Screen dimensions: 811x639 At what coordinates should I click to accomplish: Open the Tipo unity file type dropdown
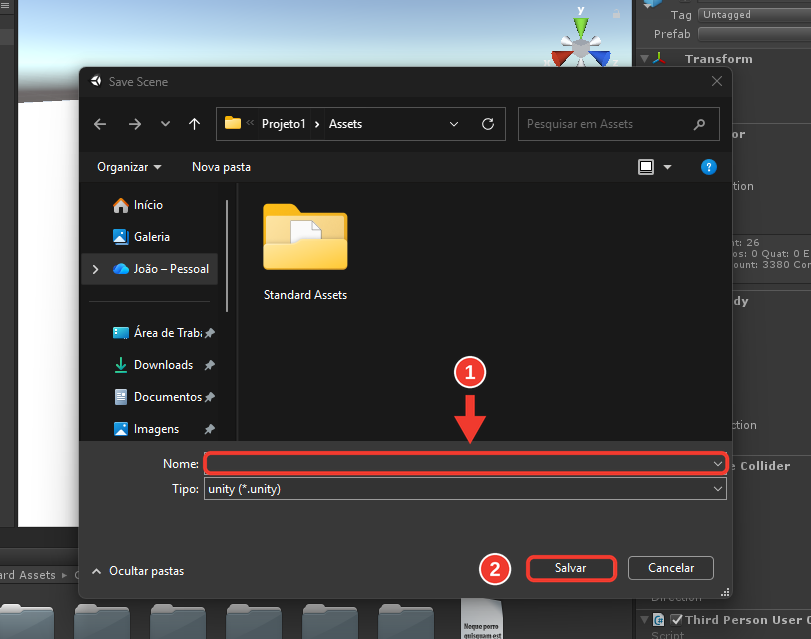465,489
